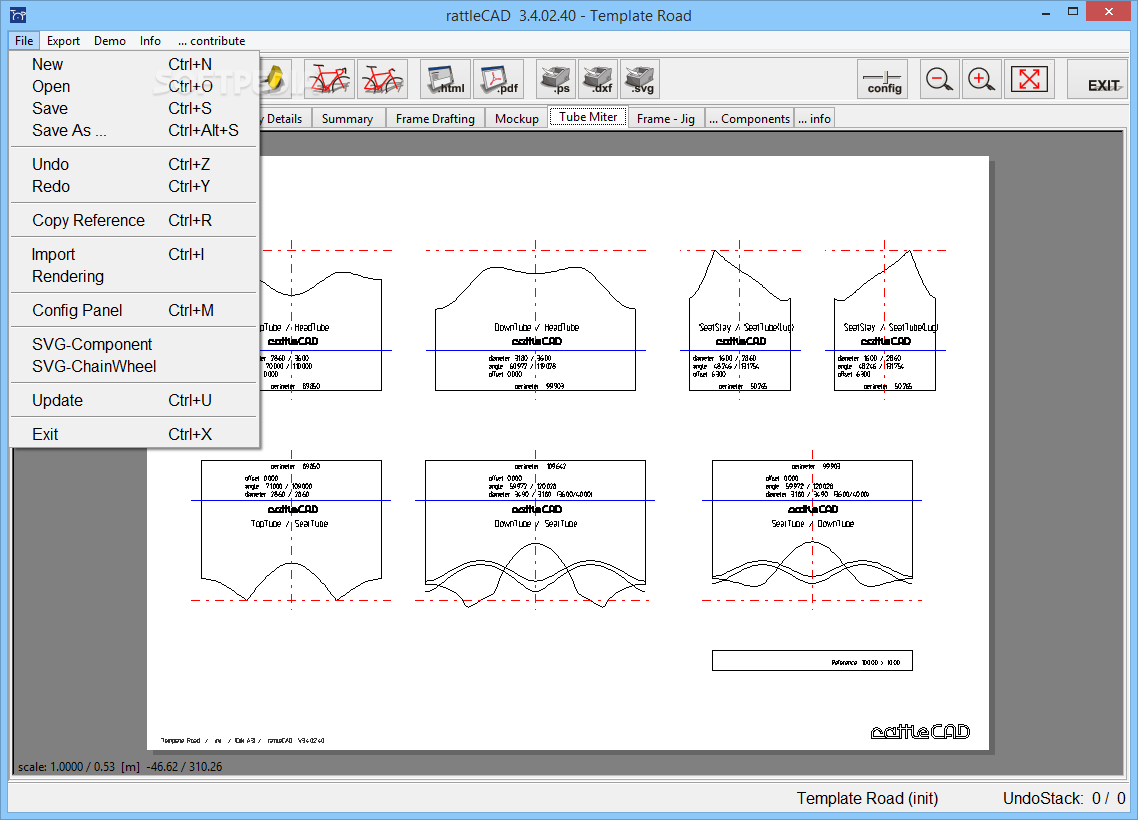Select the Tube Miter tab
The height and width of the screenshot is (820, 1138).
588,117
